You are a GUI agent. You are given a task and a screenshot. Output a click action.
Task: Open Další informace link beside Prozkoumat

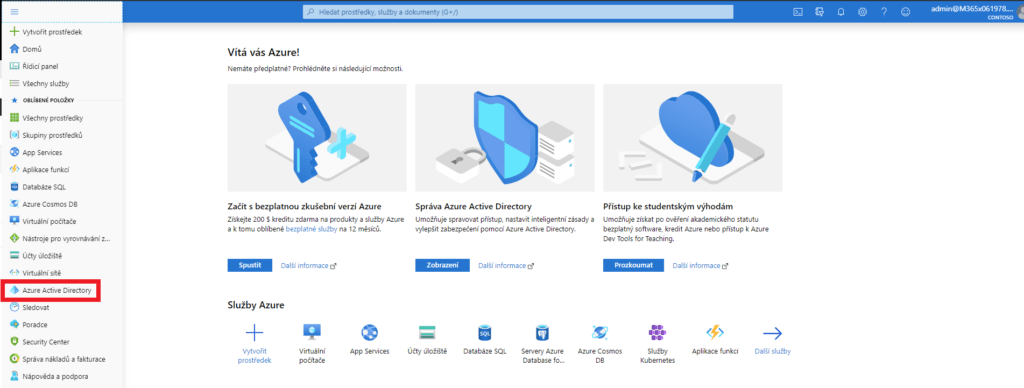coord(700,266)
